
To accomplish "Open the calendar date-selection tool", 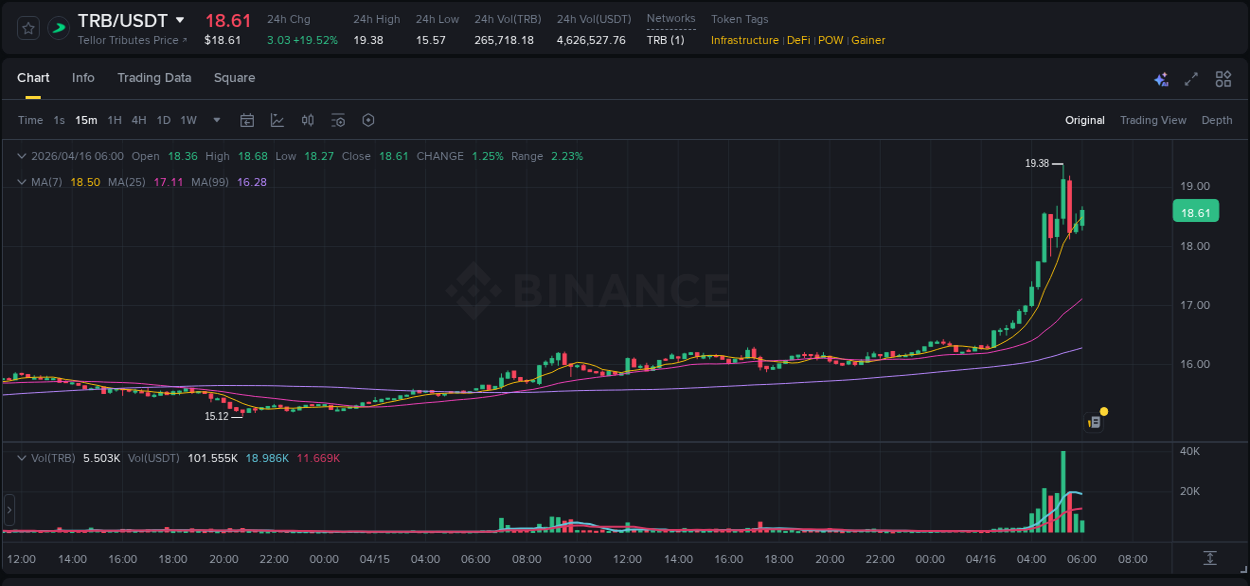I will coord(247,120).
